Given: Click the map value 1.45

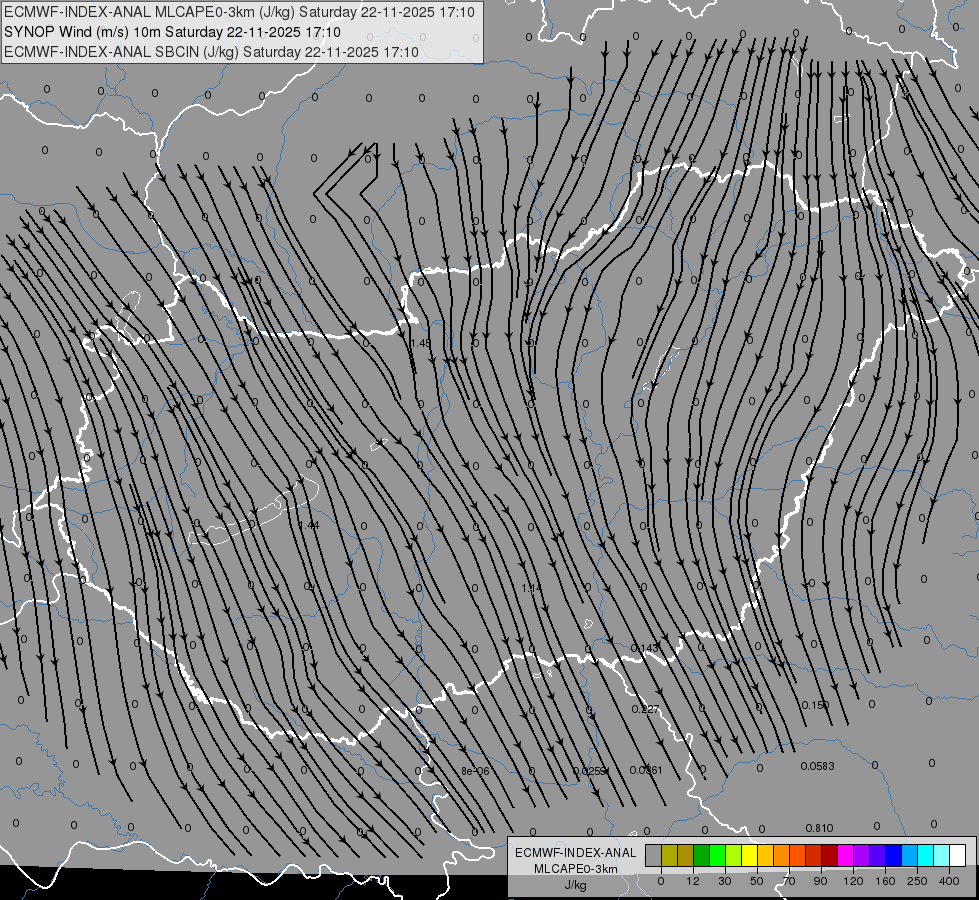Looking at the screenshot, I should (x=421, y=343).
